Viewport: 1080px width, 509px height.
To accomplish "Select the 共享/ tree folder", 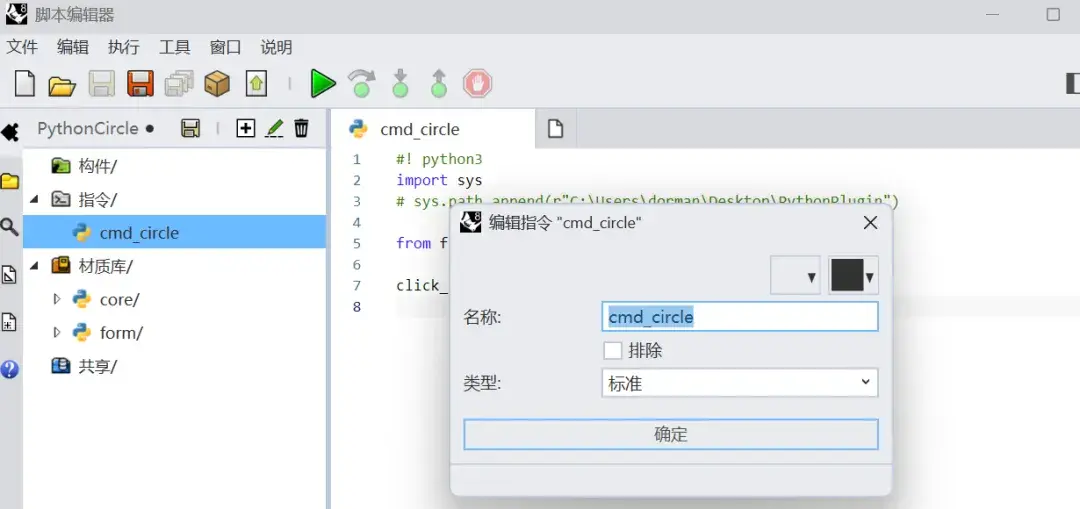I will (98, 366).
